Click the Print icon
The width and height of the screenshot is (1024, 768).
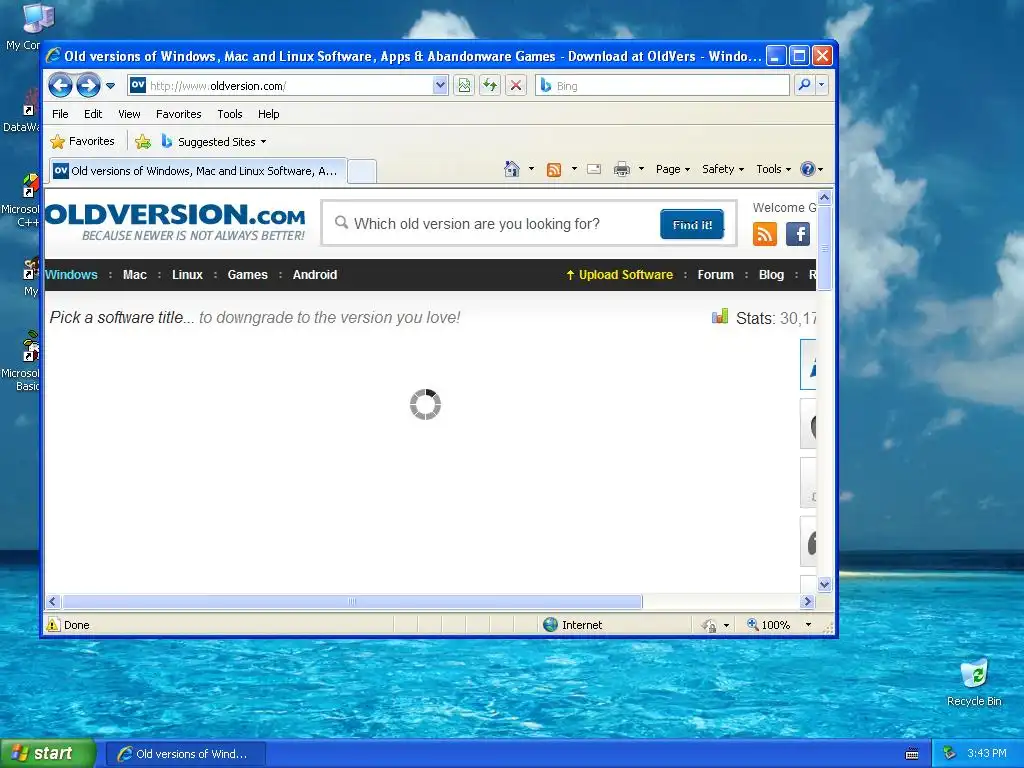point(622,169)
